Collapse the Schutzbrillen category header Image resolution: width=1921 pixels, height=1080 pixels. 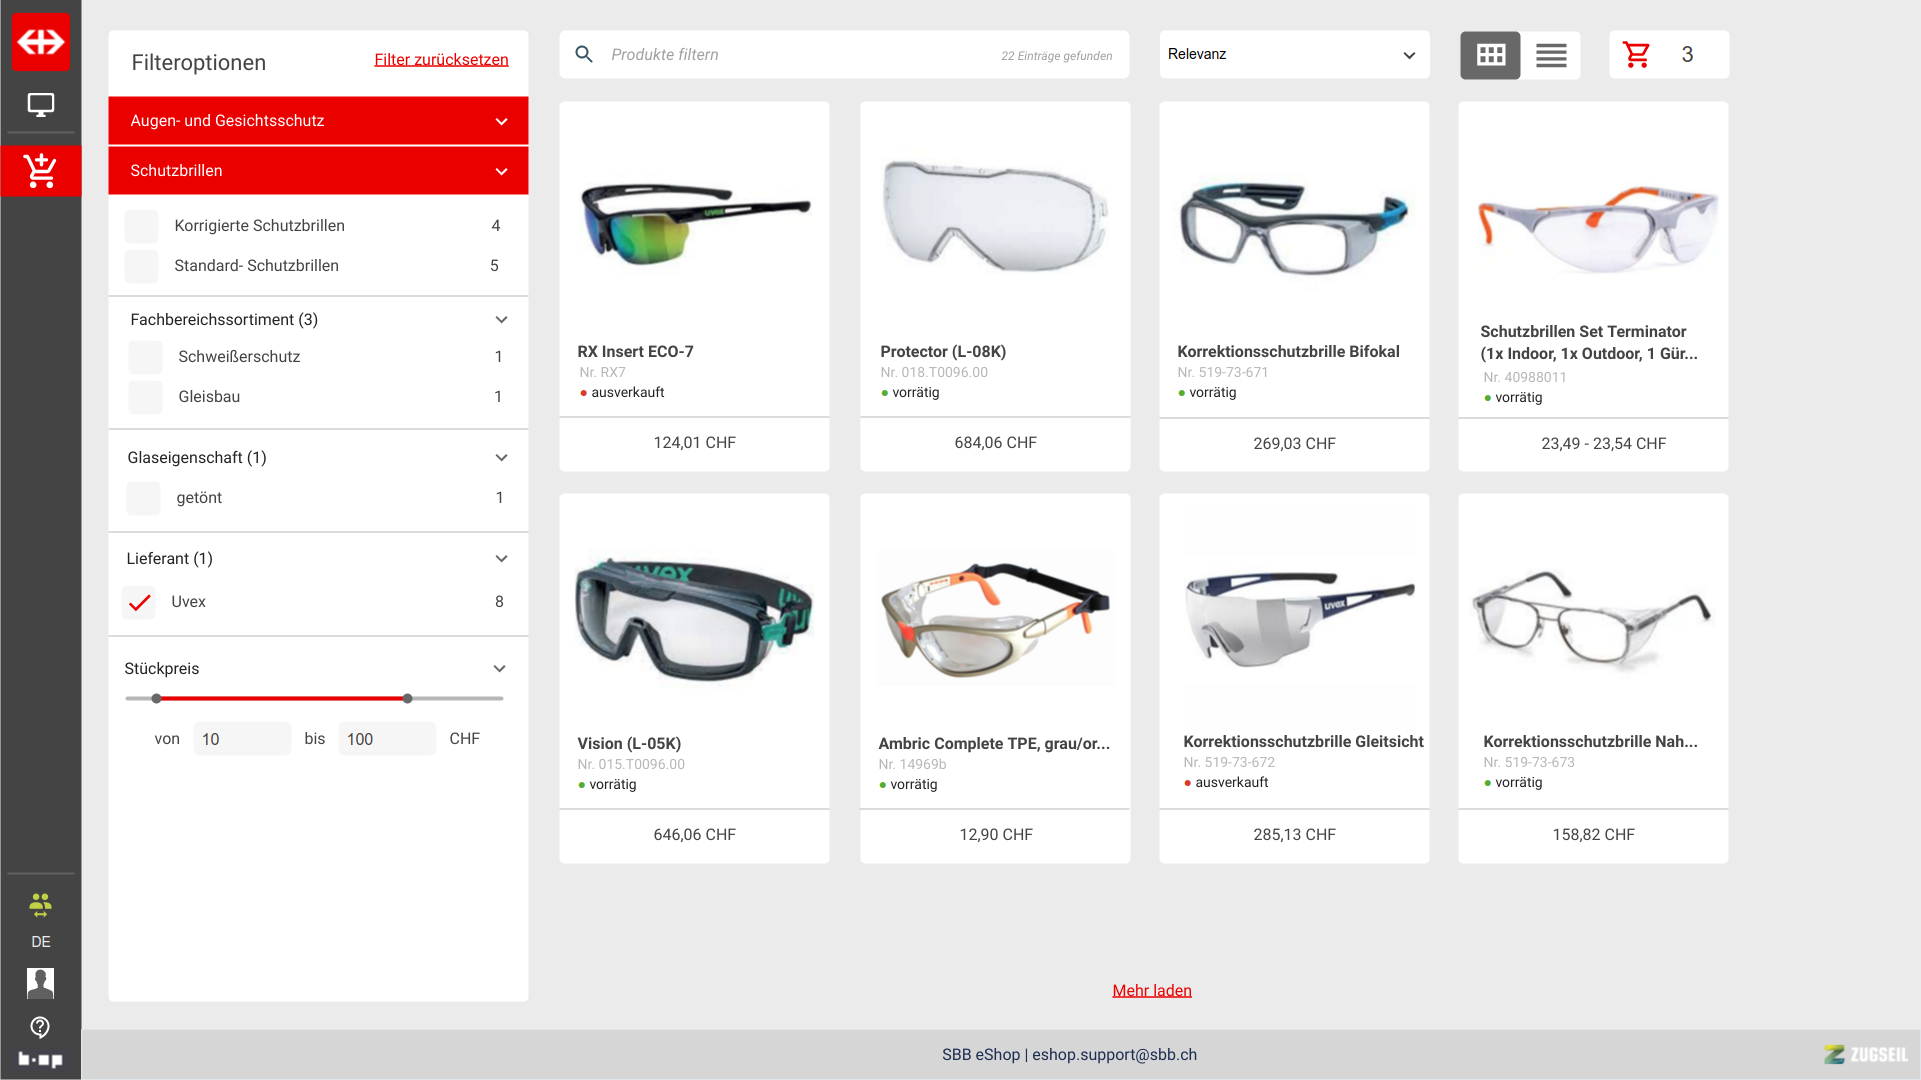pyautogui.click(x=501, y=172)
